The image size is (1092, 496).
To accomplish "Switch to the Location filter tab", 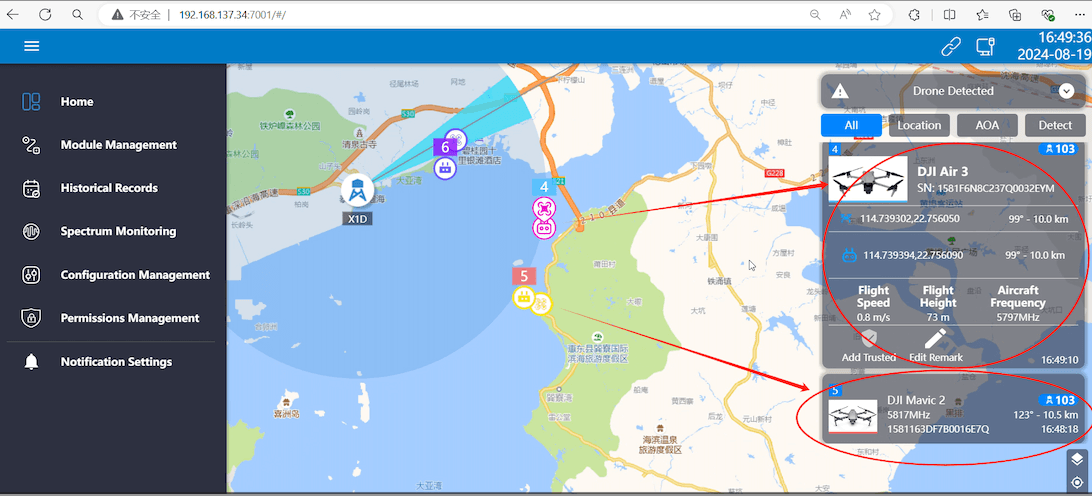I will coord(918,125).
